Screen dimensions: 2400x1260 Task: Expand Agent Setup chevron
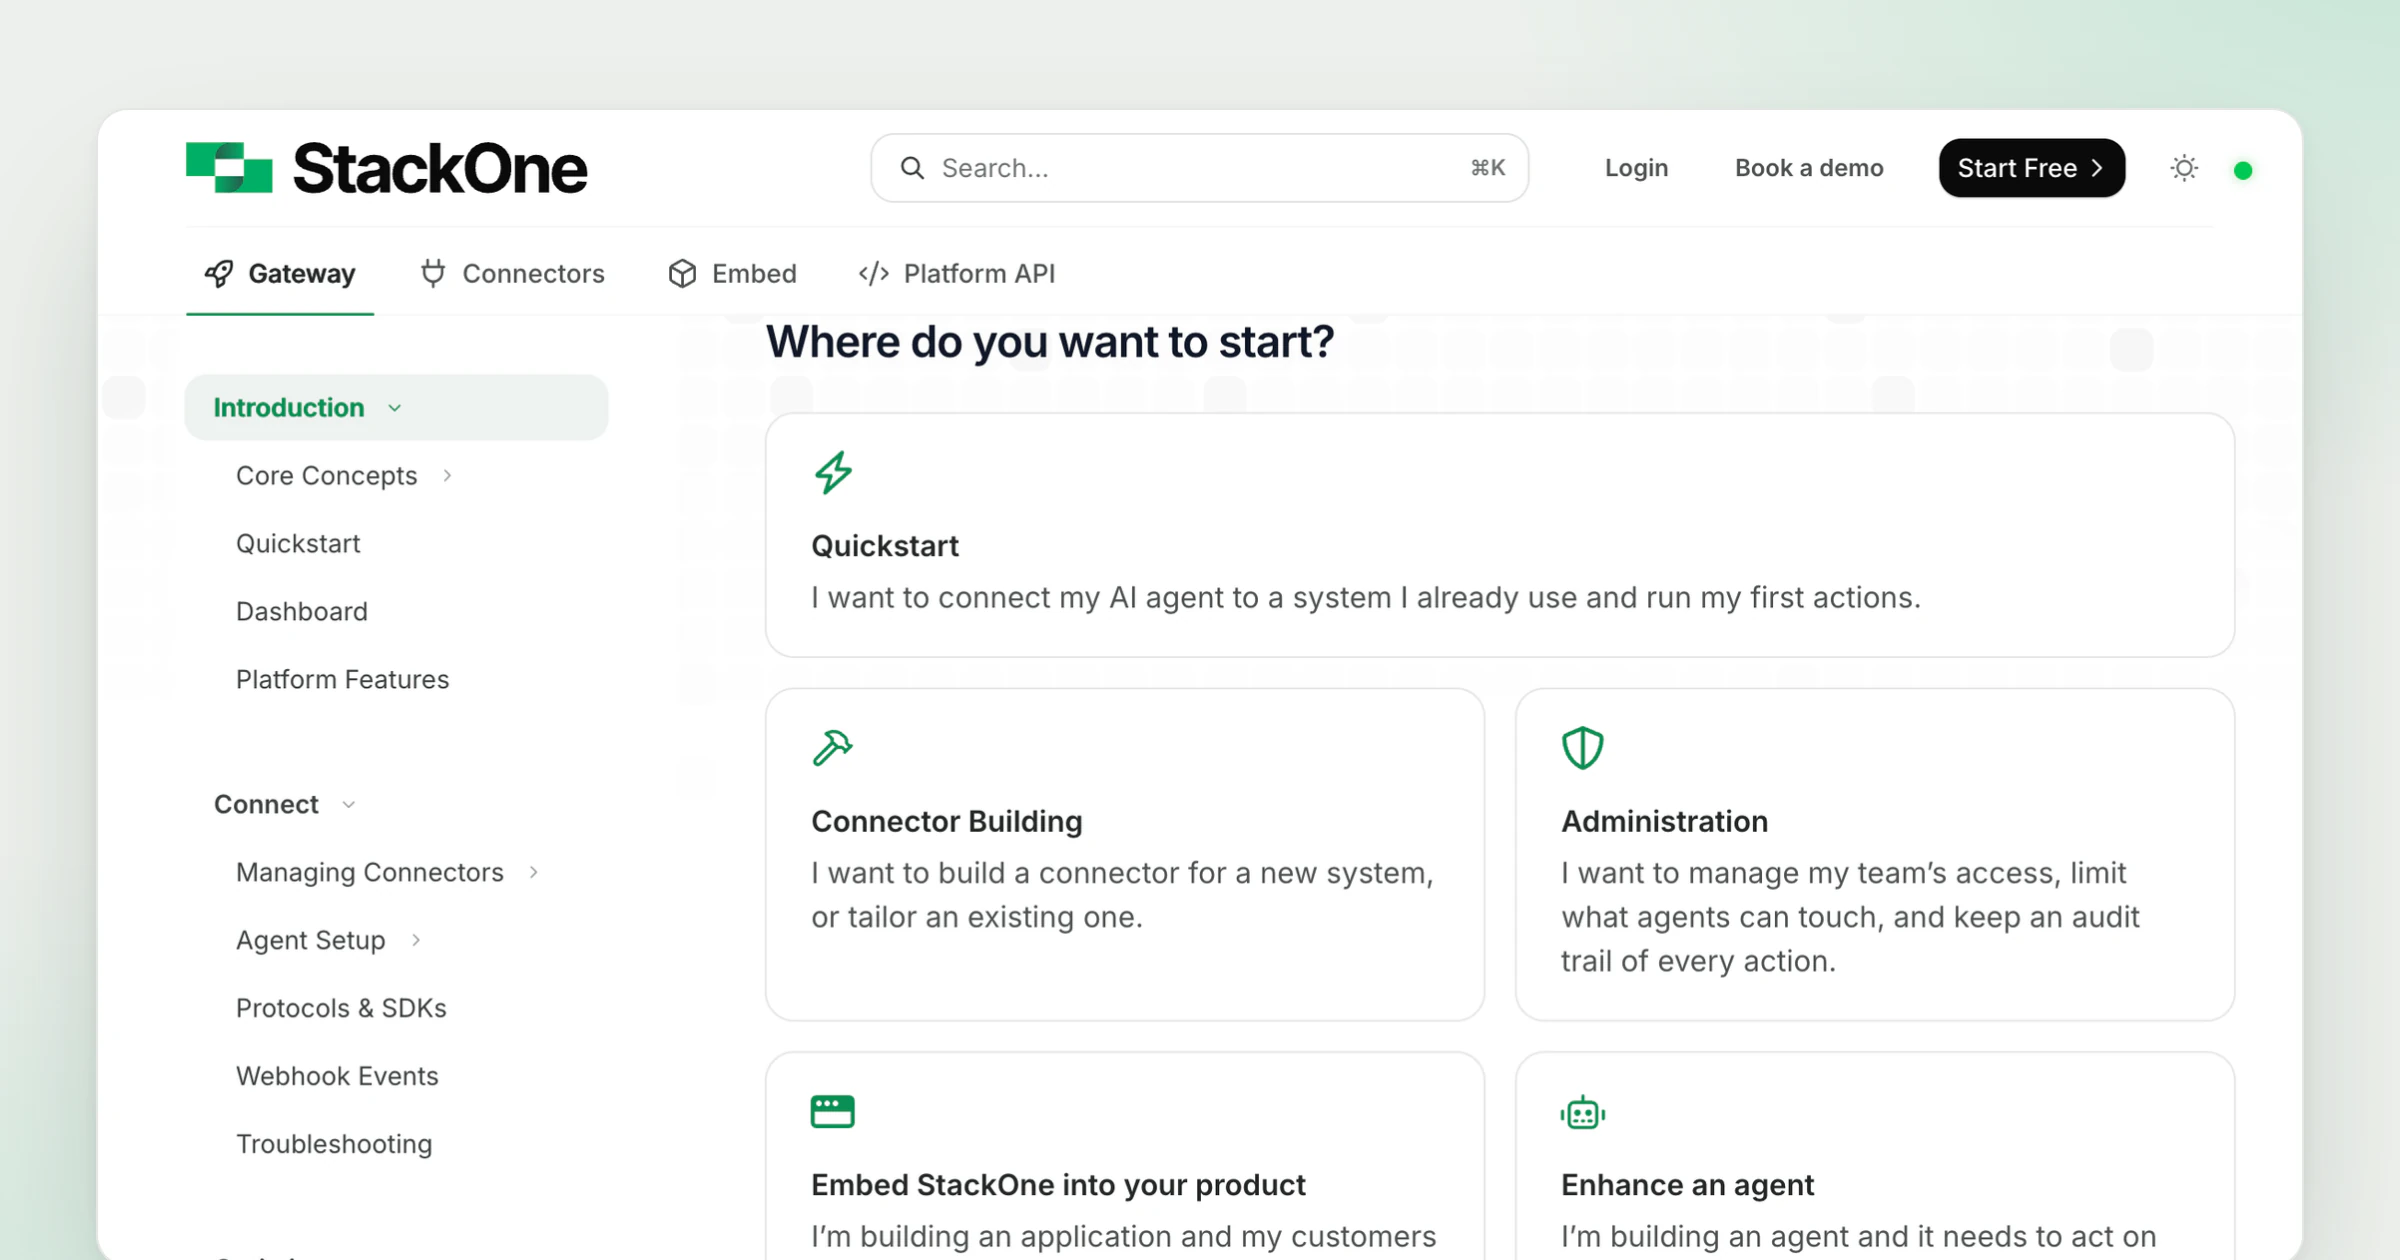[416, 941]
